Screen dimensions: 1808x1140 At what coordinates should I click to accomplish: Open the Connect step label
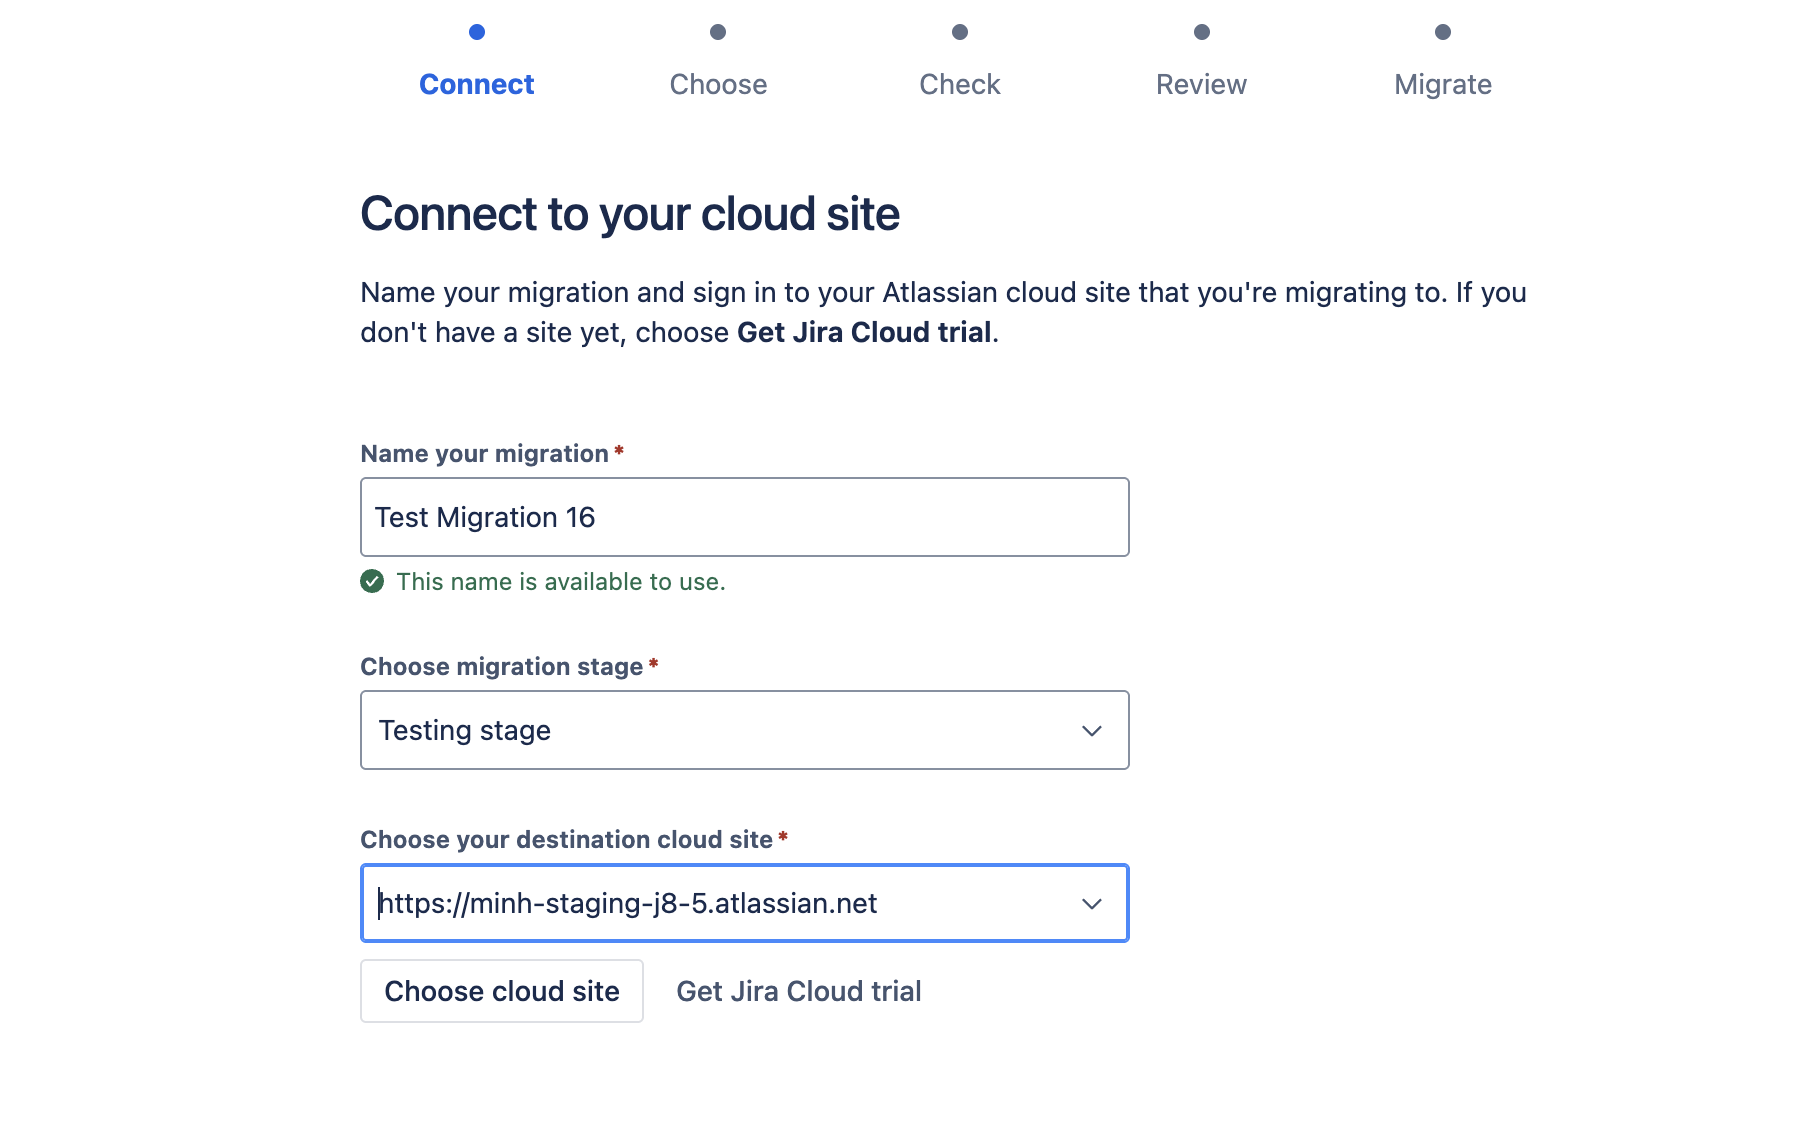click(477, 85)
